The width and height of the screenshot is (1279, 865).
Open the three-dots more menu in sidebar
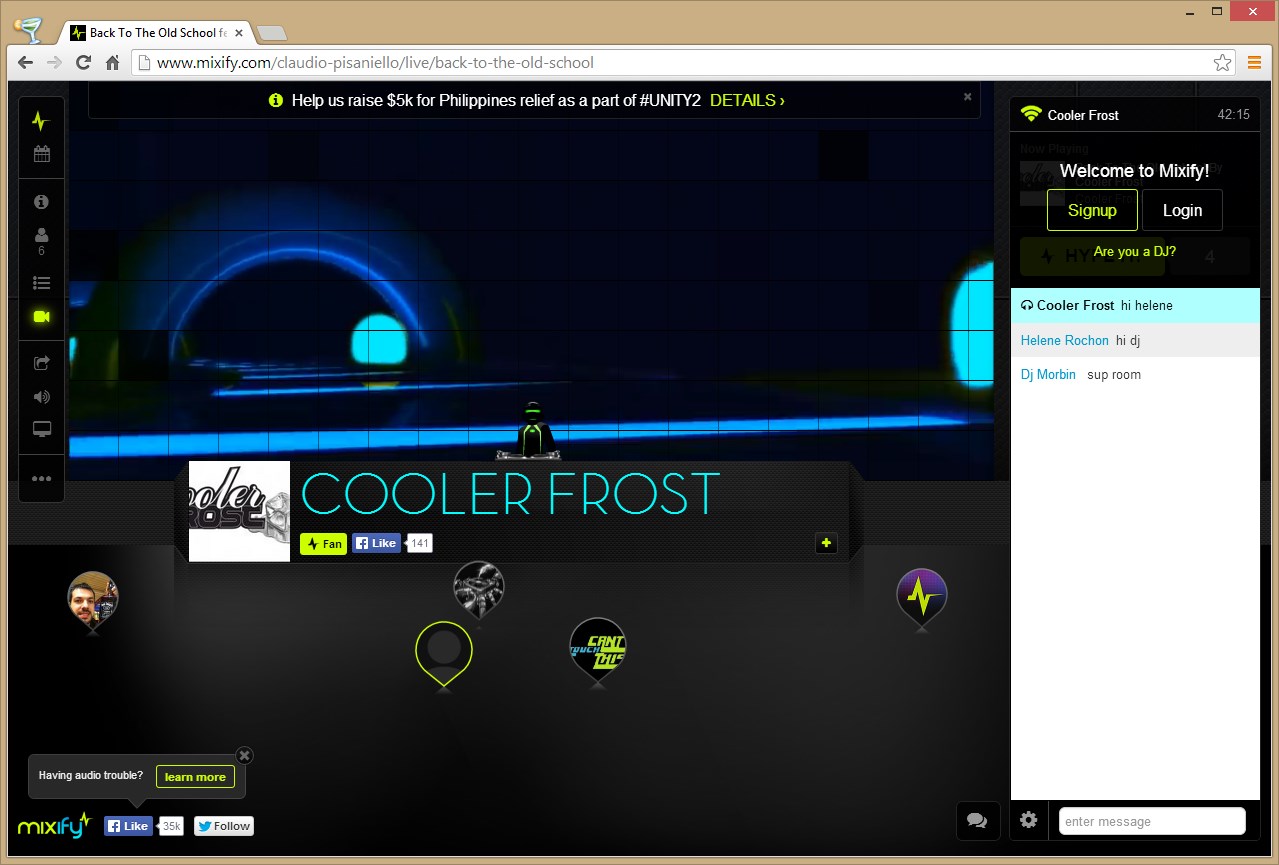(41, 478)
